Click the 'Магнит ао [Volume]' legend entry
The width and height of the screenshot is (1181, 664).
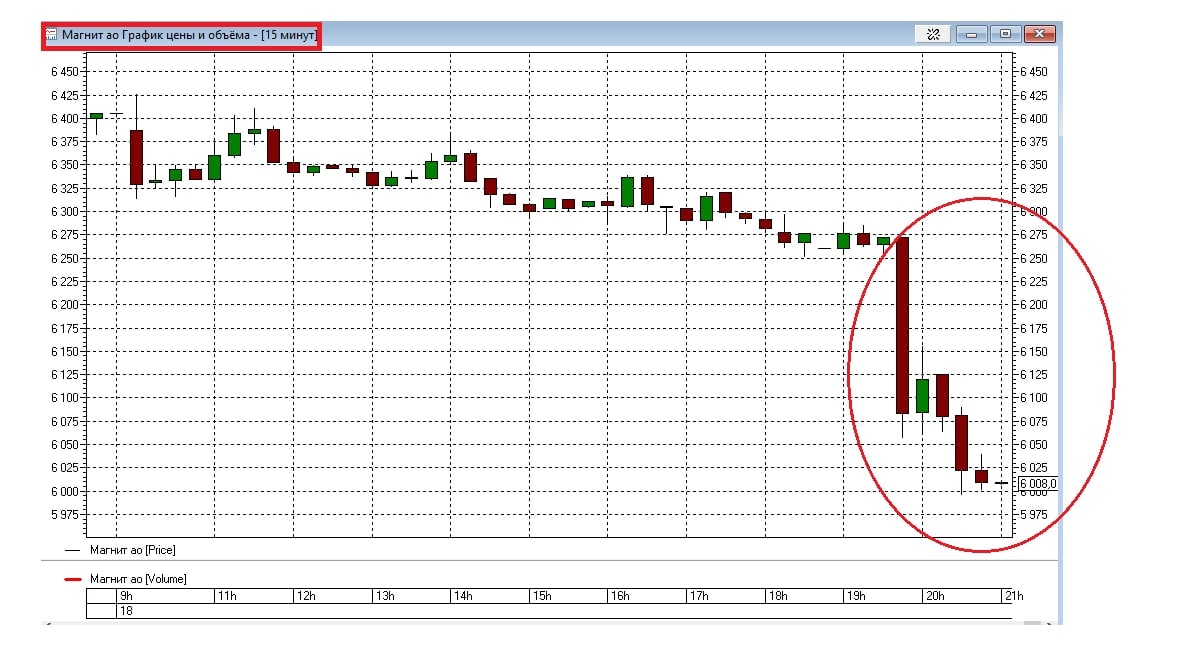[x=138, y=579]
